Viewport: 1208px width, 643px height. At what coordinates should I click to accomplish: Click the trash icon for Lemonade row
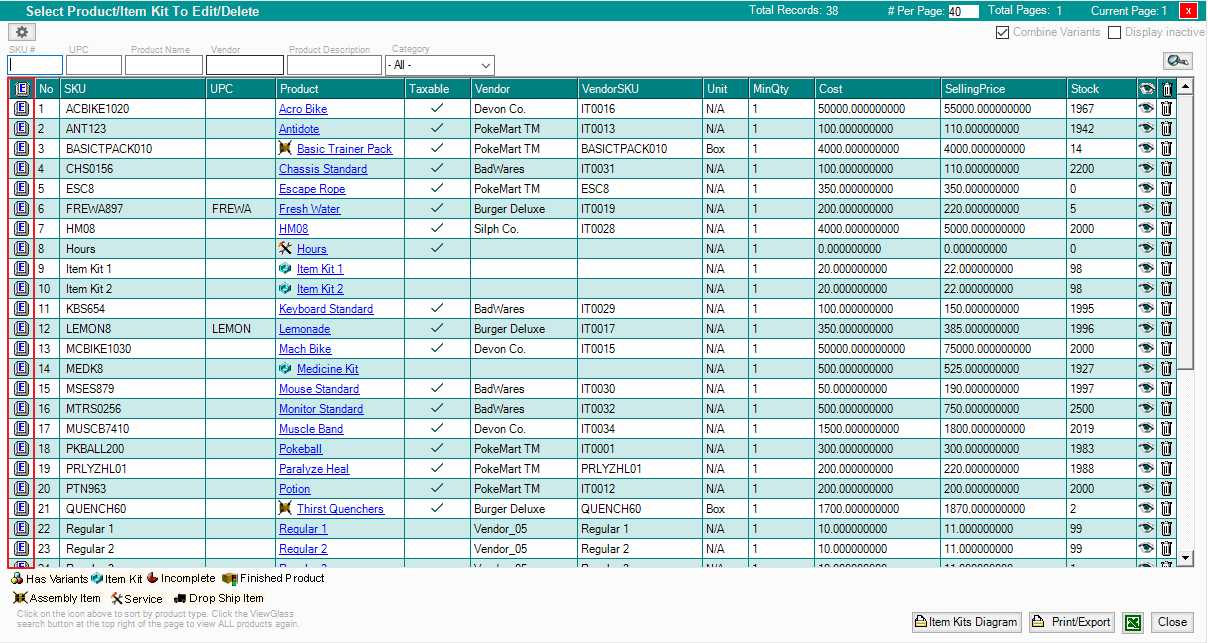[x=1166, y=329]
